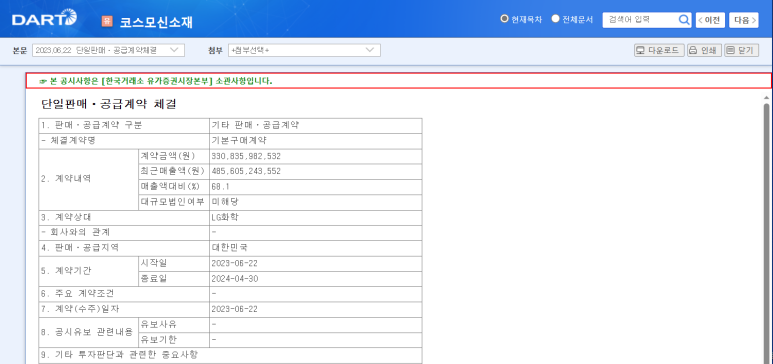Viewport: 773px width, 364px height.
Task: Click the value 미해당
Action: tap(225, 202)
